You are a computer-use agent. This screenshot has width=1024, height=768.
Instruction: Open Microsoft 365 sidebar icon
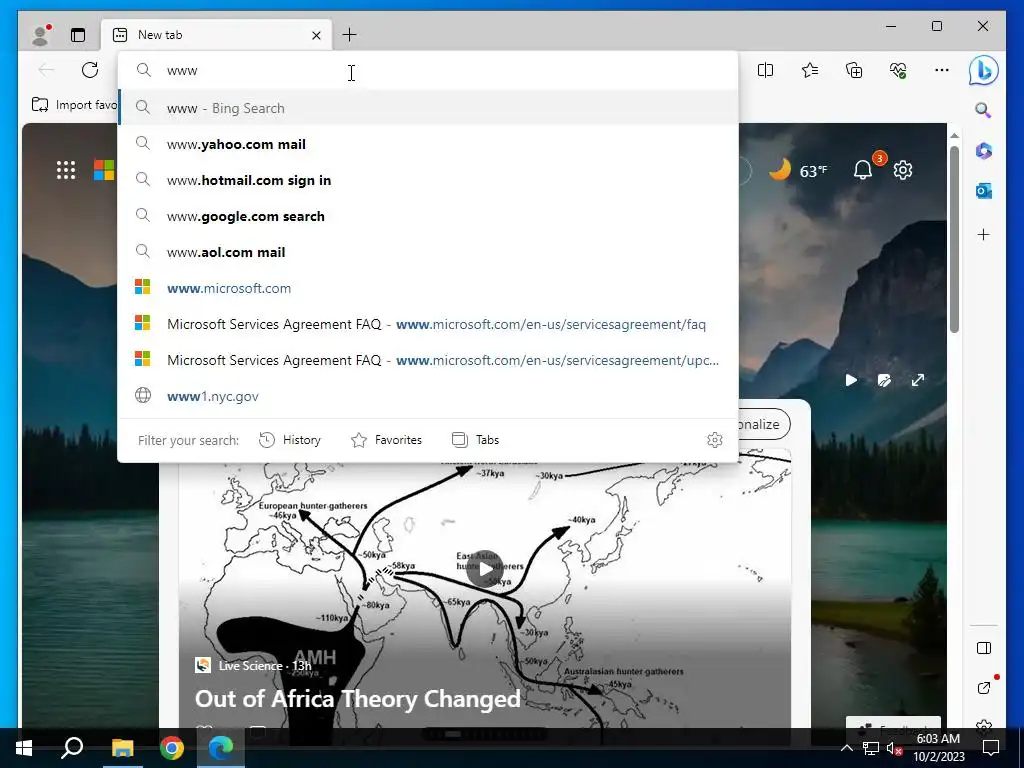coord(984,151)
